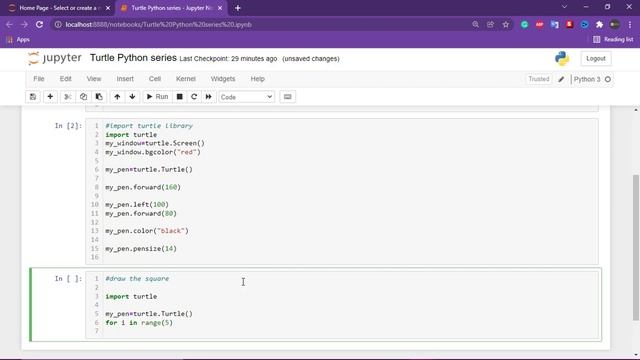Go back in browser history
Viewport: 640px width, 360px height.
pyautogui.click(x=9, y=24)
